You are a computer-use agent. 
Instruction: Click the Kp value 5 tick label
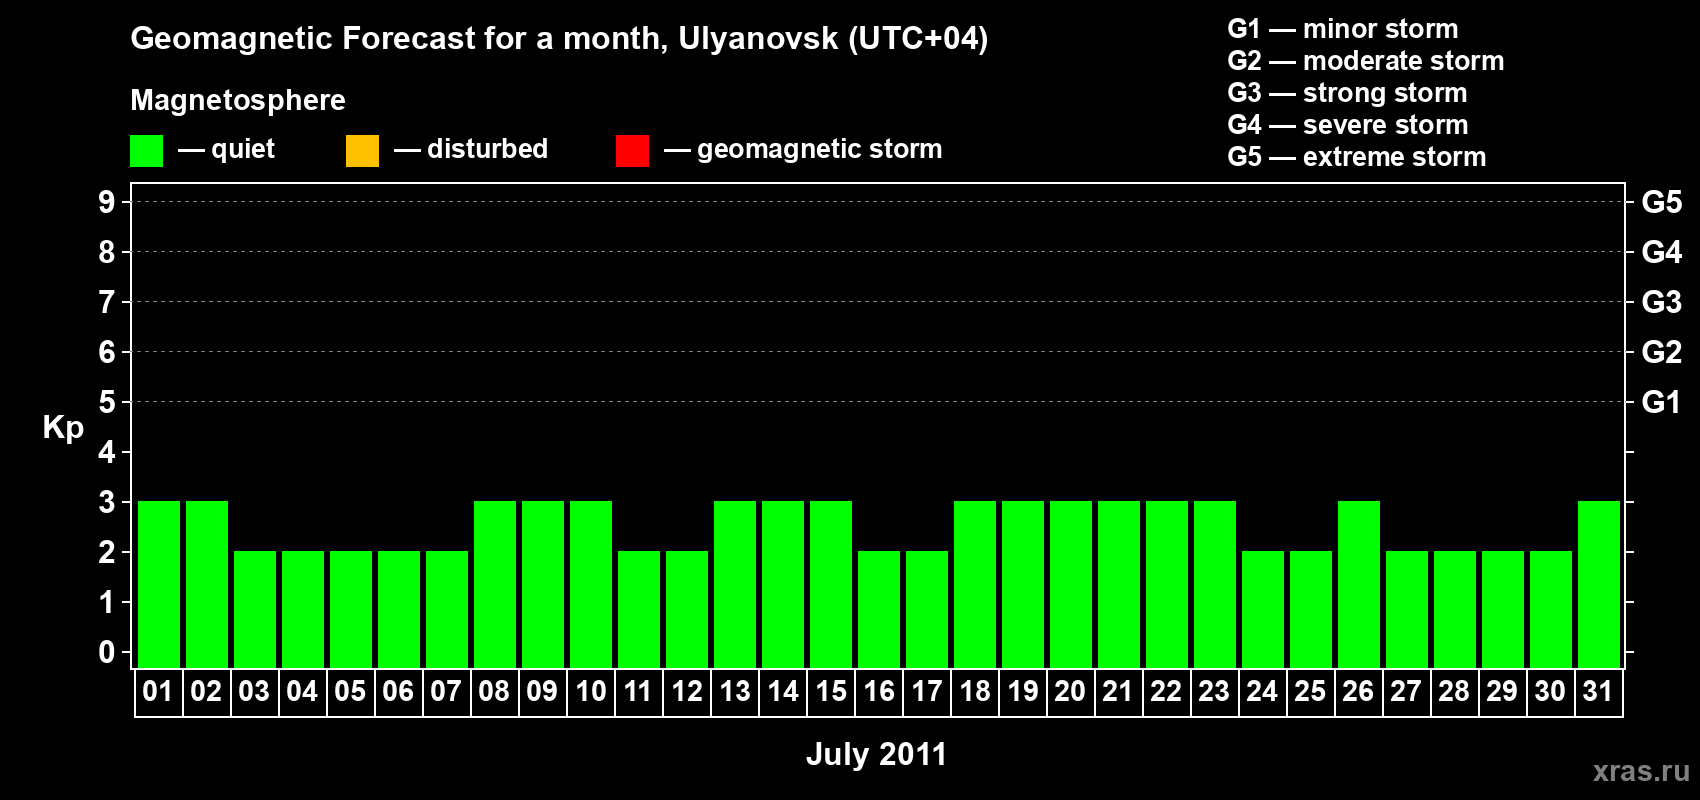107,402
